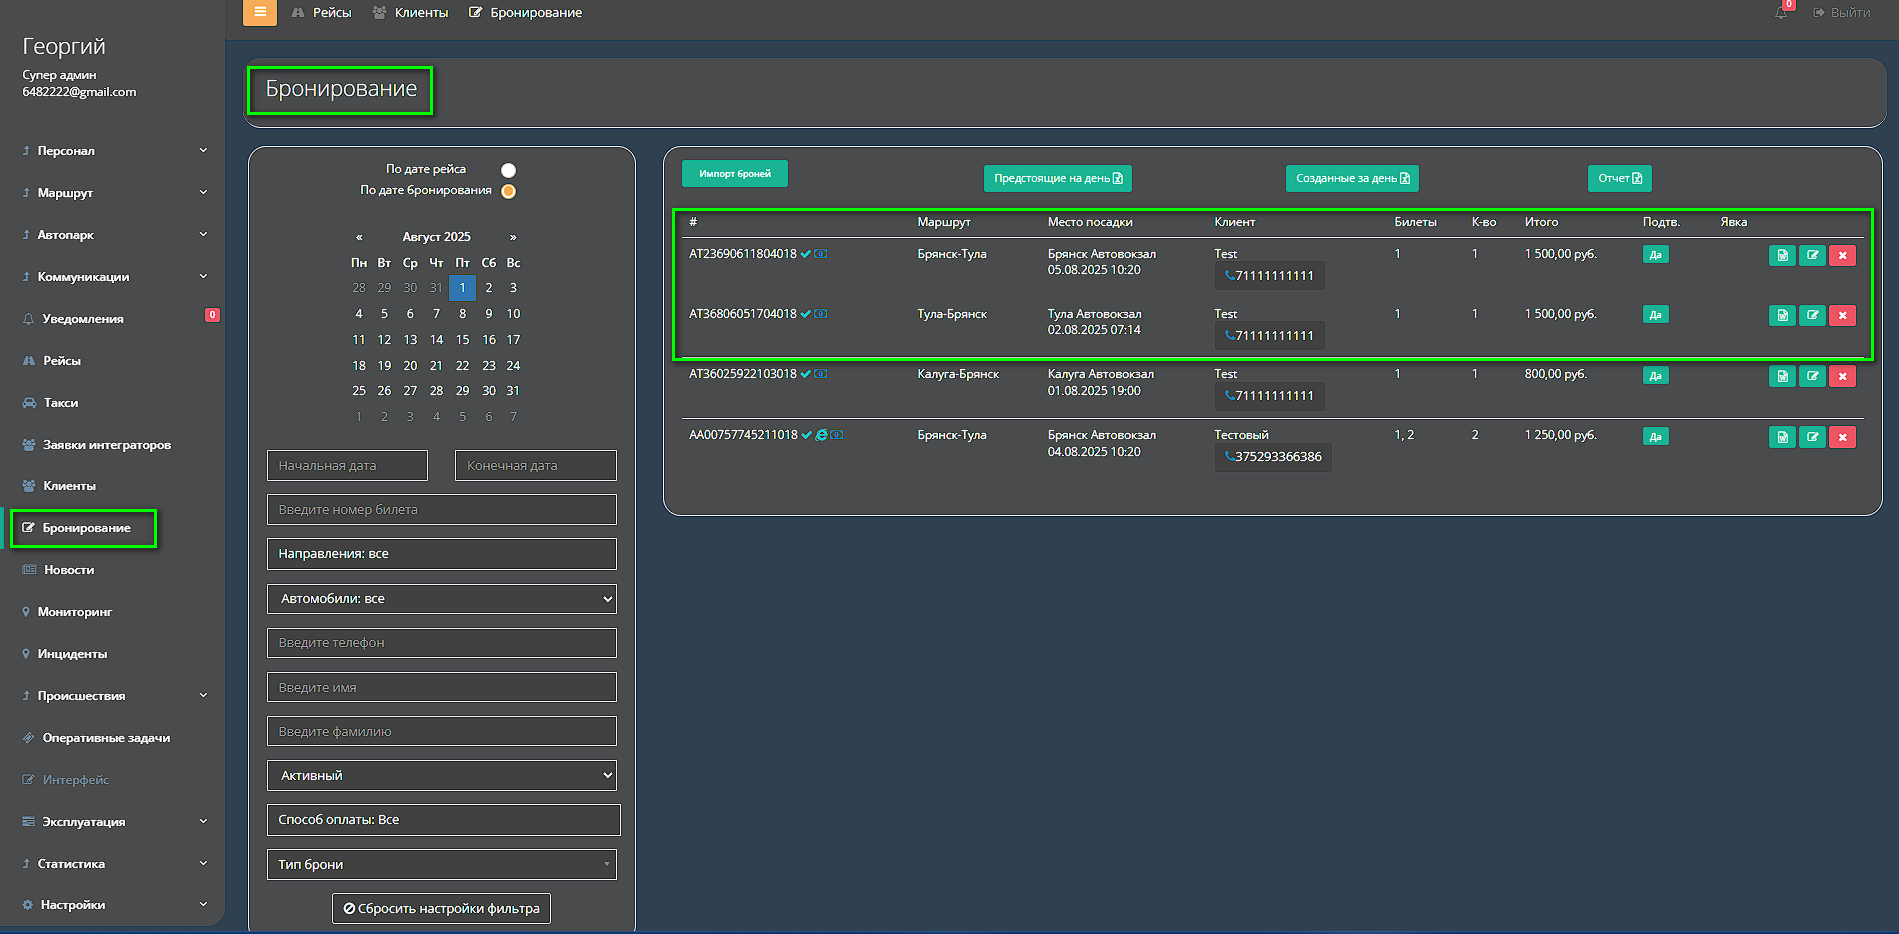
Task: Click 'Сбросить настройки фильтра' button
Action: pyautogui.click(x=441, y=909)
